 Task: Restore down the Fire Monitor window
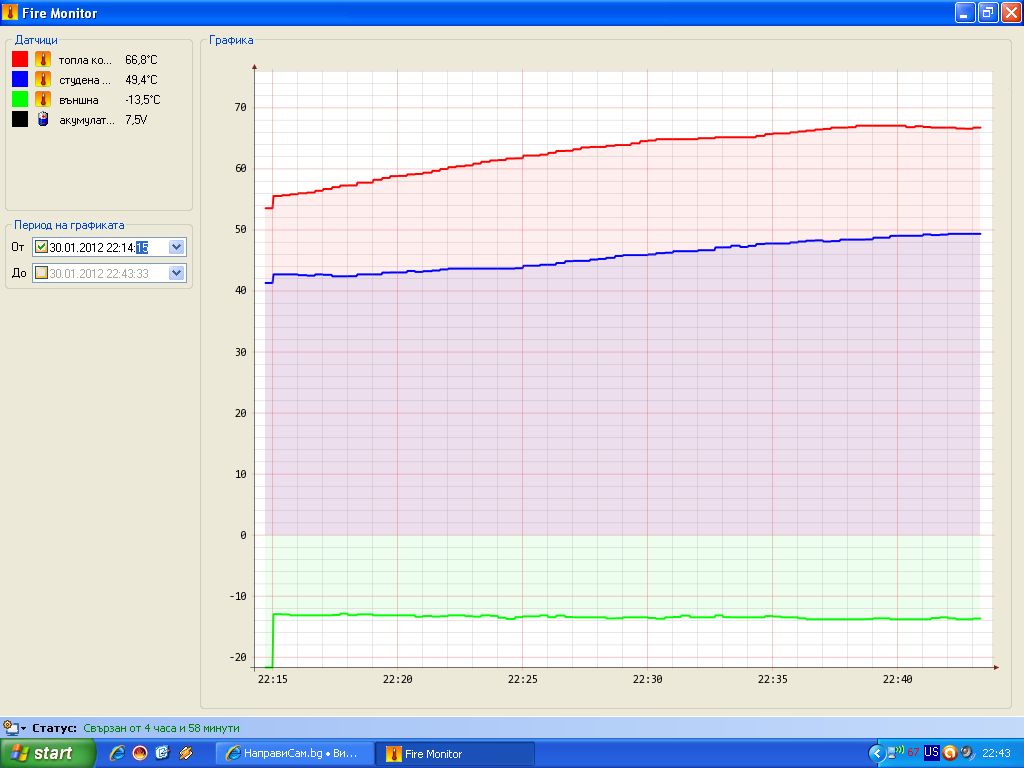988,12
